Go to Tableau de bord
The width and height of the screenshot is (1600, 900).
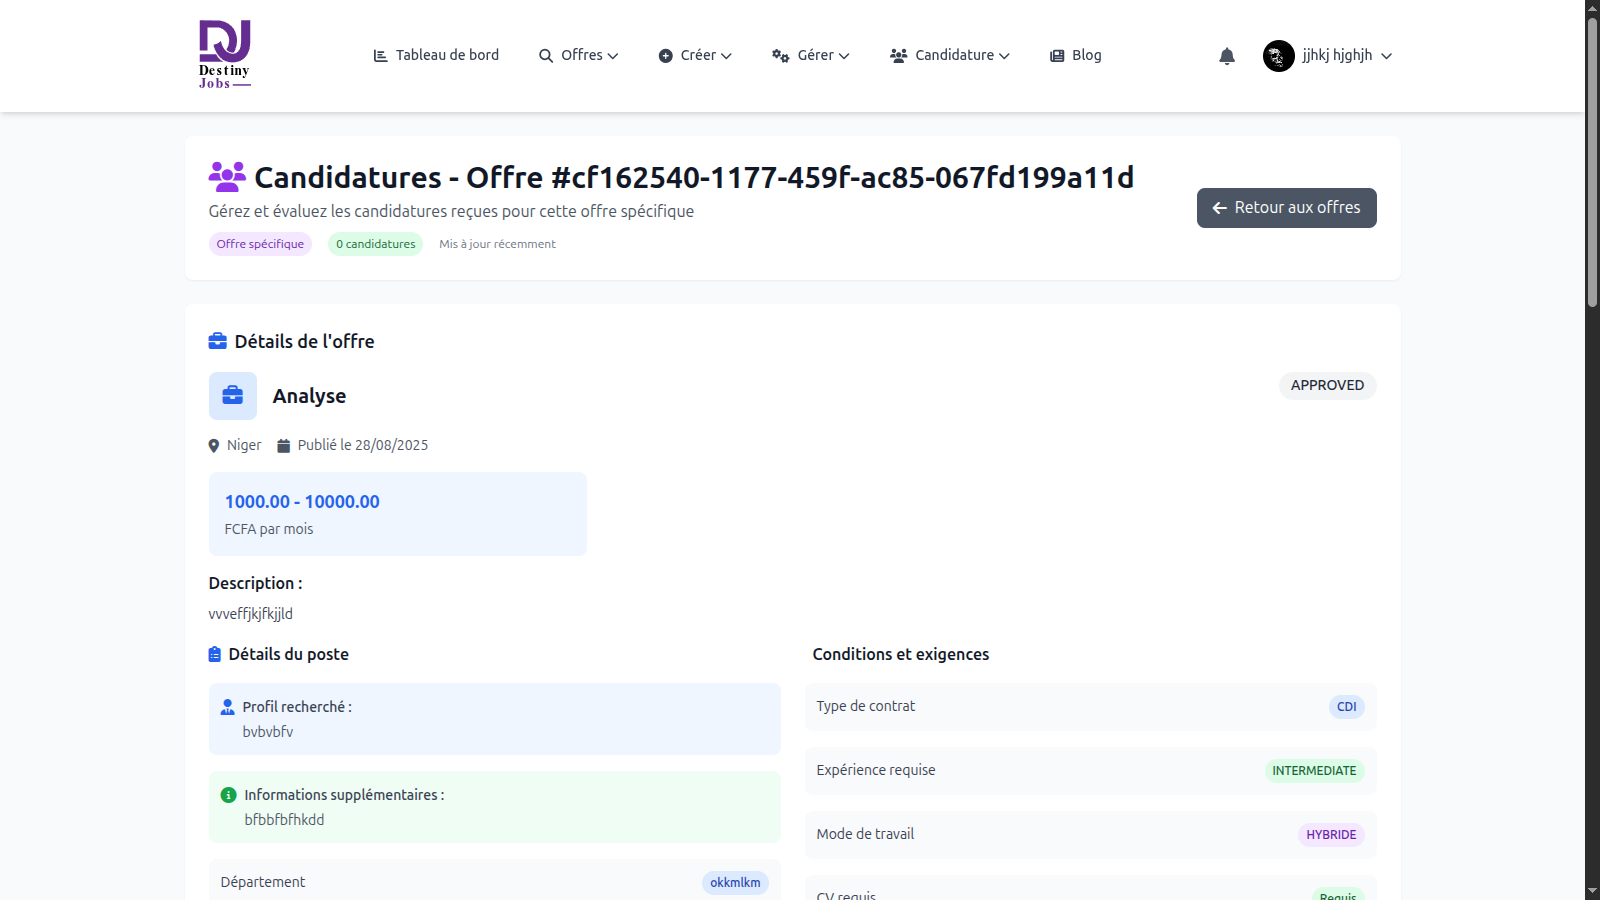tap(436, 56)
